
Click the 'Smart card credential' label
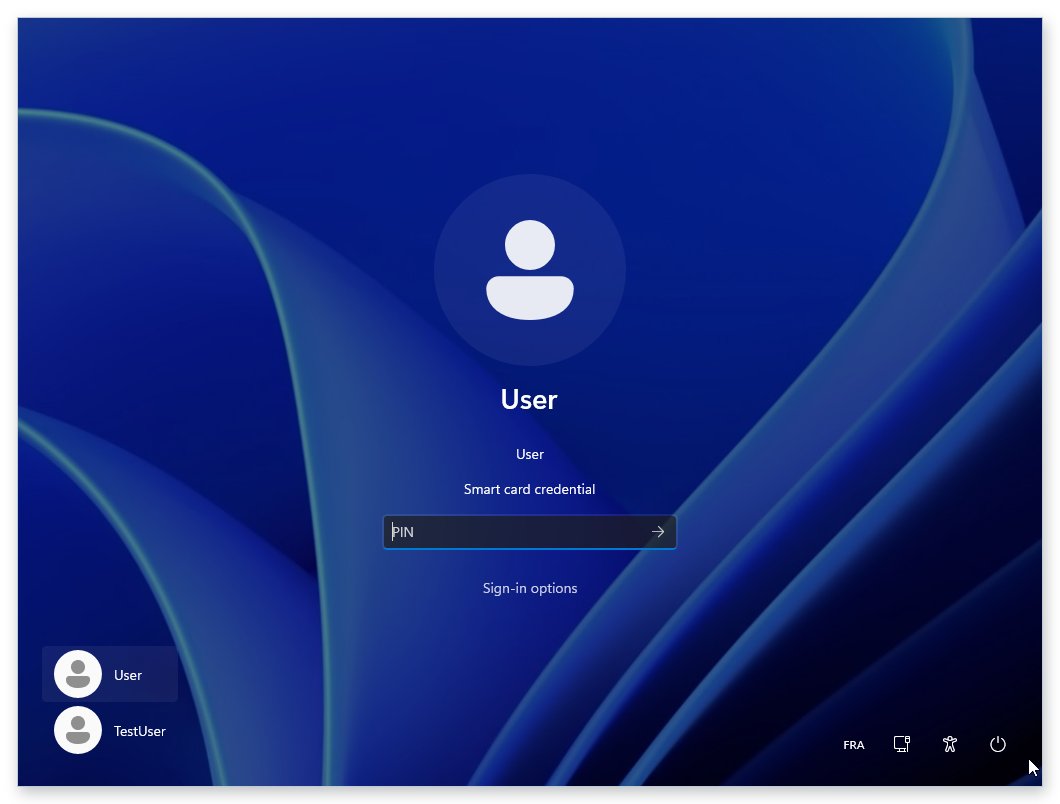pyautogui.click(x=529, y=490)
